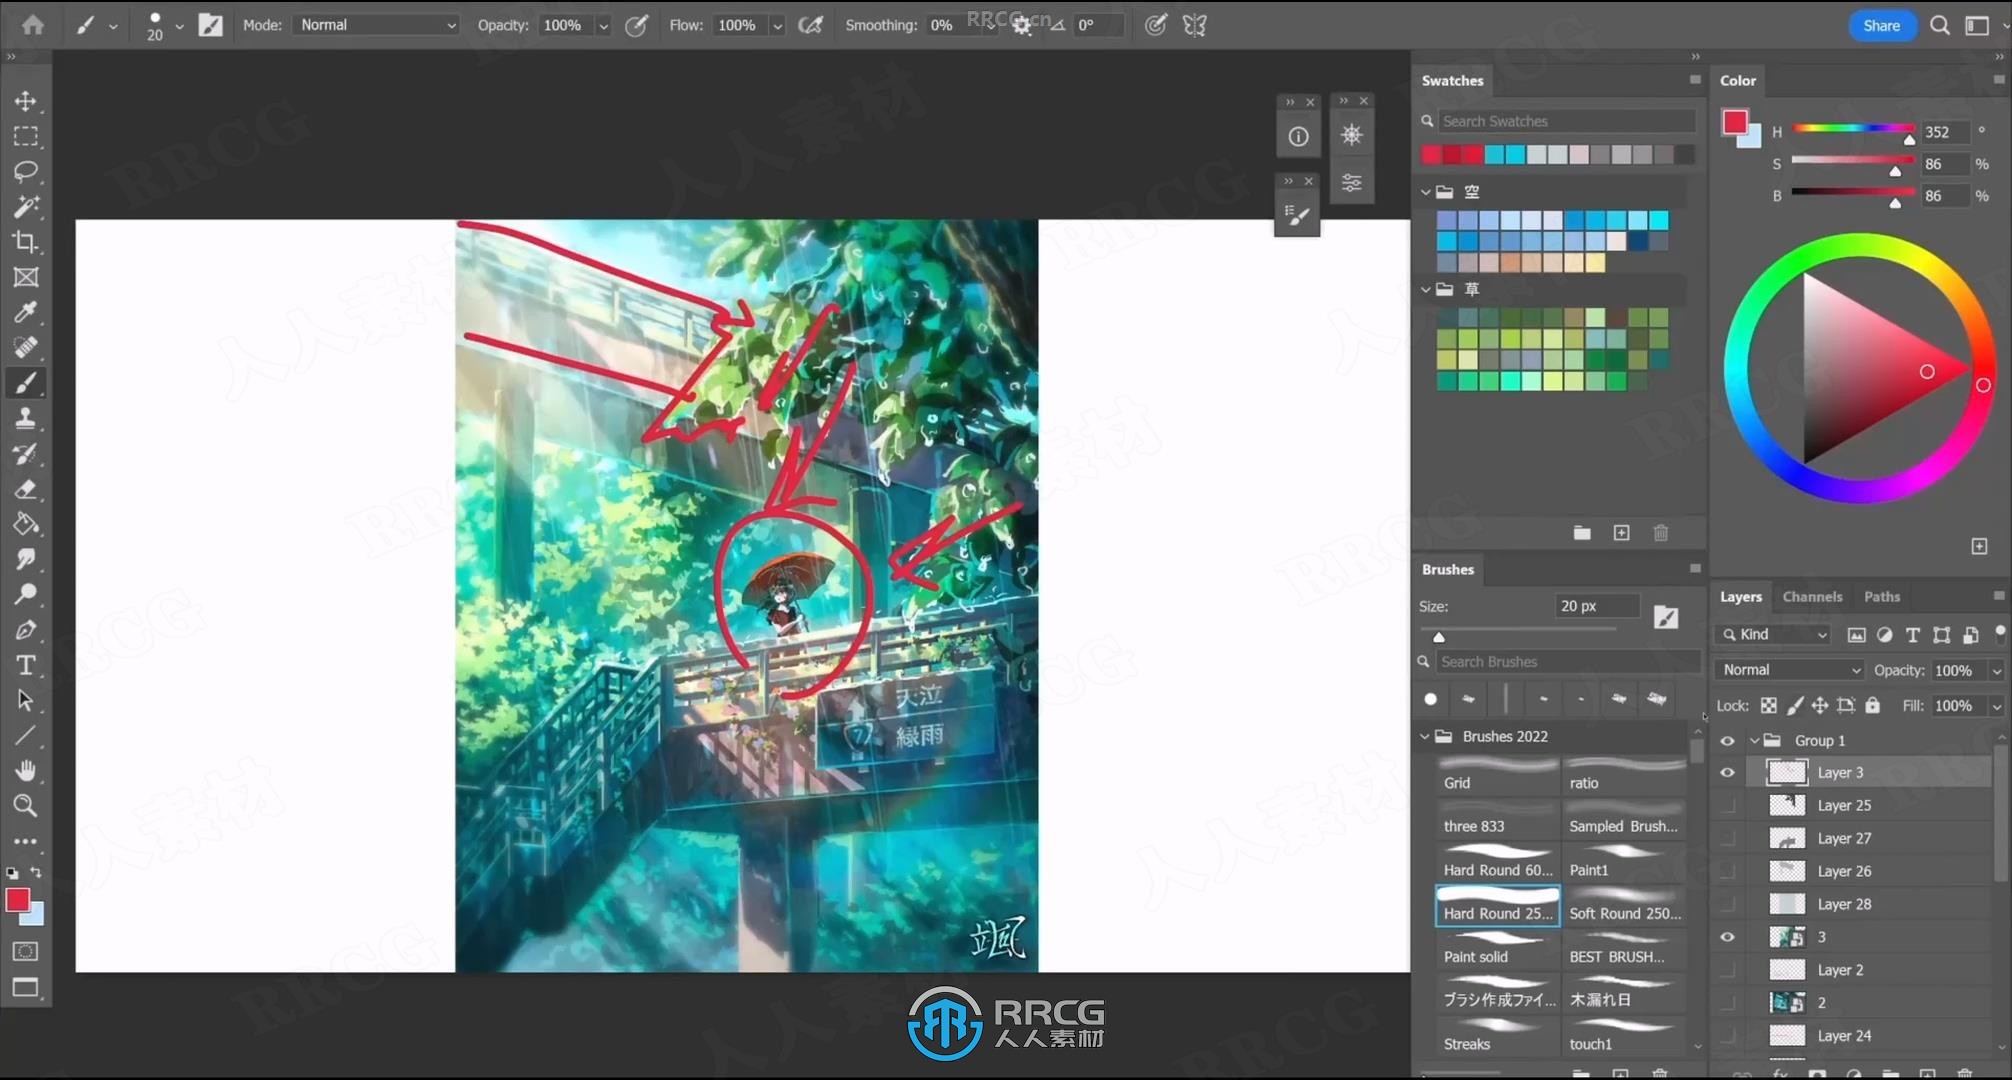Select the Smudge tool
This screenshot has width=2012, height=1080.
click(x=26, y=559)
